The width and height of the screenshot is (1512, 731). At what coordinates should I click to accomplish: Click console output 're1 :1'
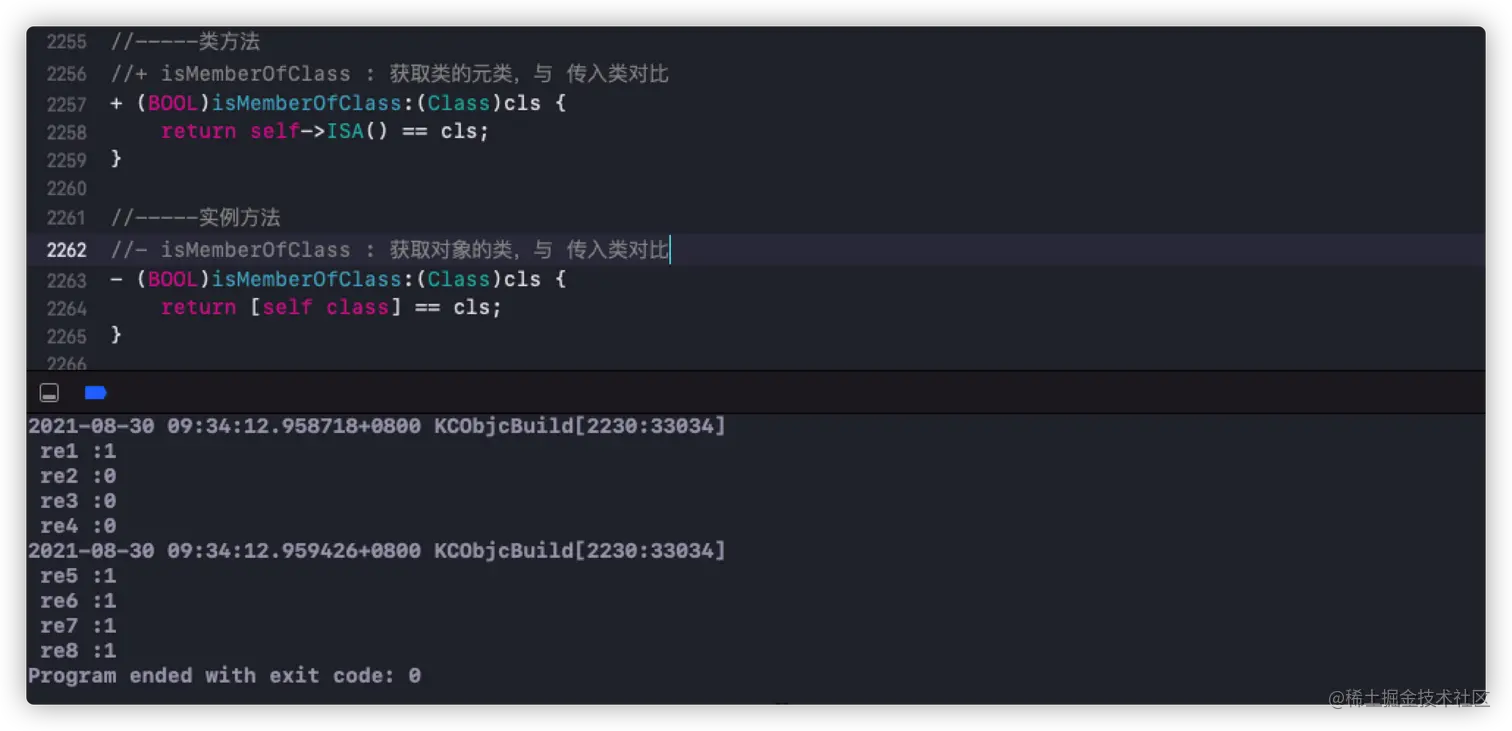78,451
